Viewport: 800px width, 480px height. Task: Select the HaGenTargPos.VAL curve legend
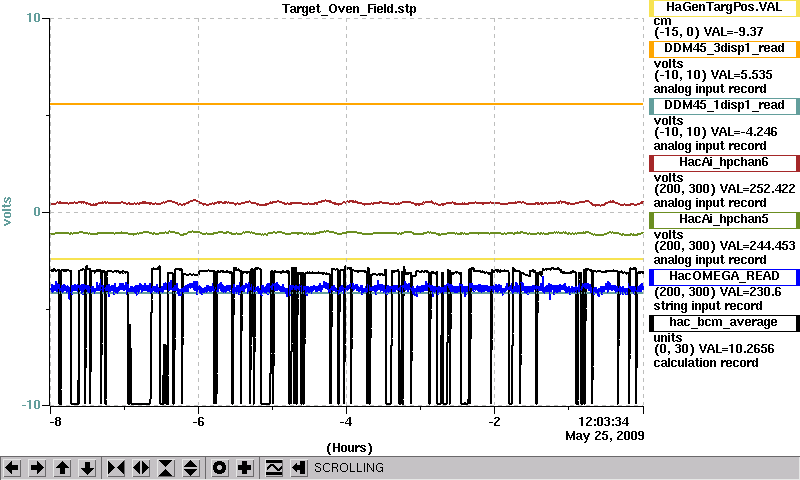[x=724, y=7]
